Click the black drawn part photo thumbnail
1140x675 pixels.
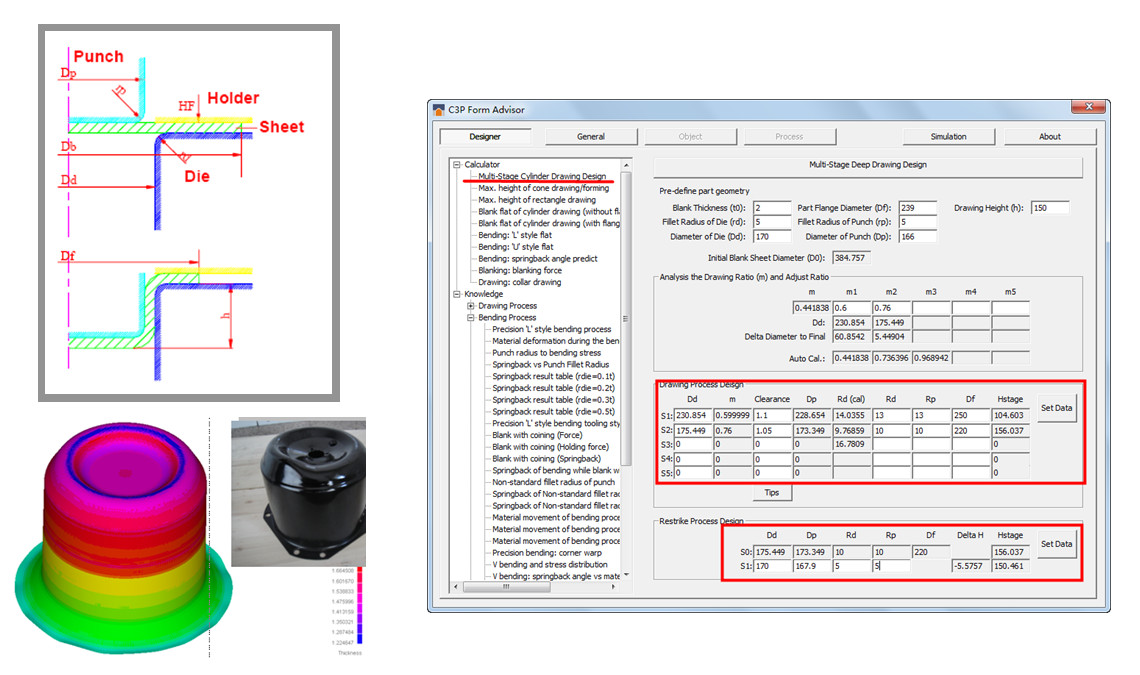297,495
